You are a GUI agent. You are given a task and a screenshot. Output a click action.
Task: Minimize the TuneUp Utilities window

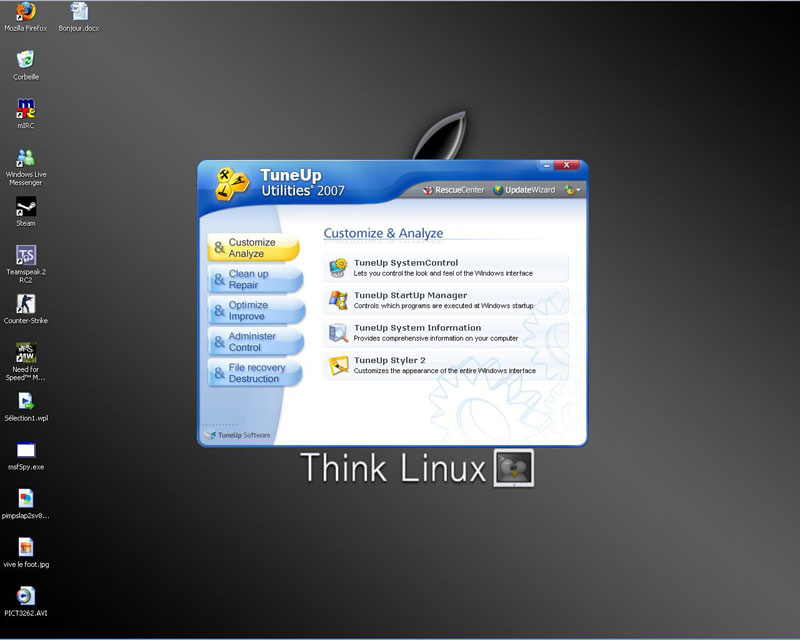tap(545, 165)
